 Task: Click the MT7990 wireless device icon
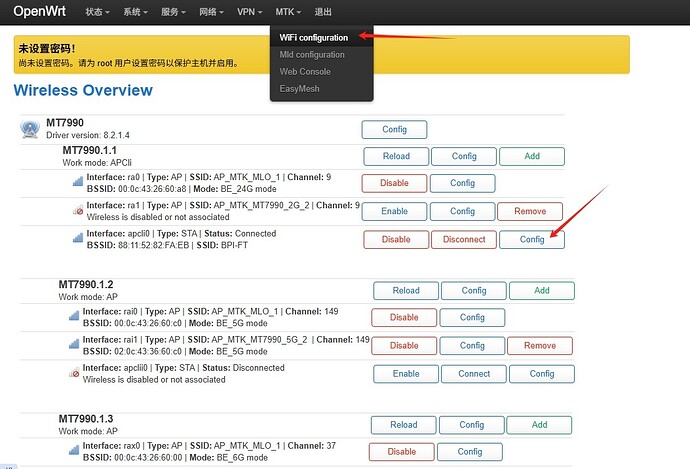(x=30, y=129)
